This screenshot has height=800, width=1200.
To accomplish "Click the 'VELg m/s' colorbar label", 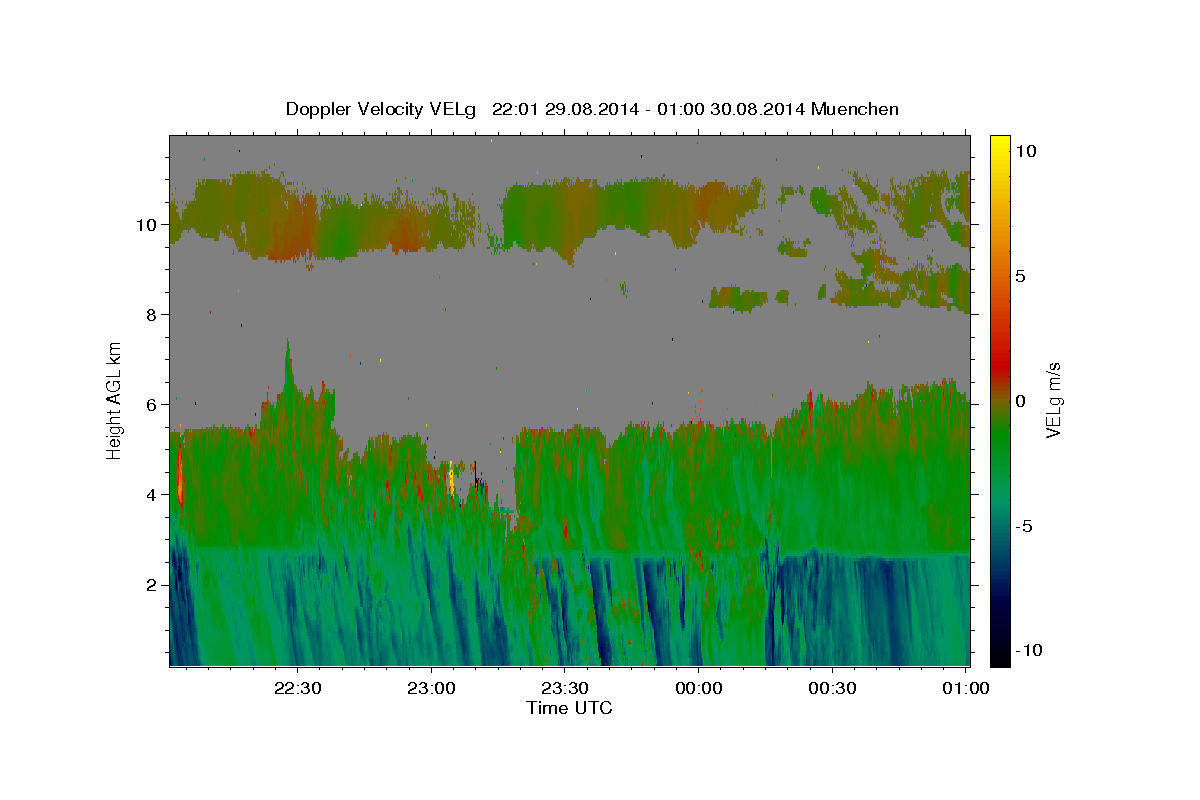I will pyautogui.click(x=1053, y=398).
